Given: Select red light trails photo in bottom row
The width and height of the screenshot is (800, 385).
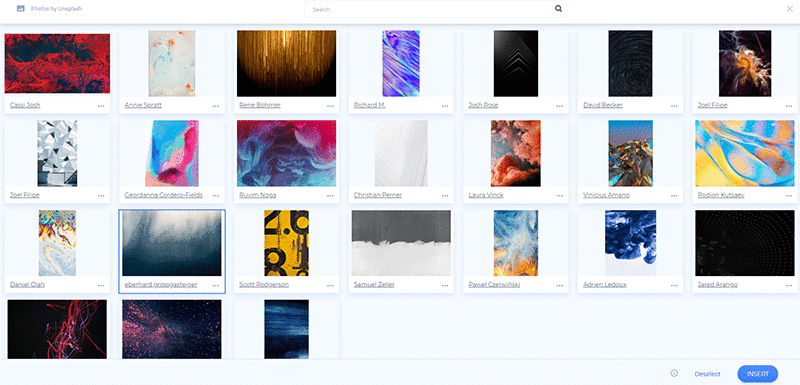Looking at the screenshot, I should tap(57, 329).
